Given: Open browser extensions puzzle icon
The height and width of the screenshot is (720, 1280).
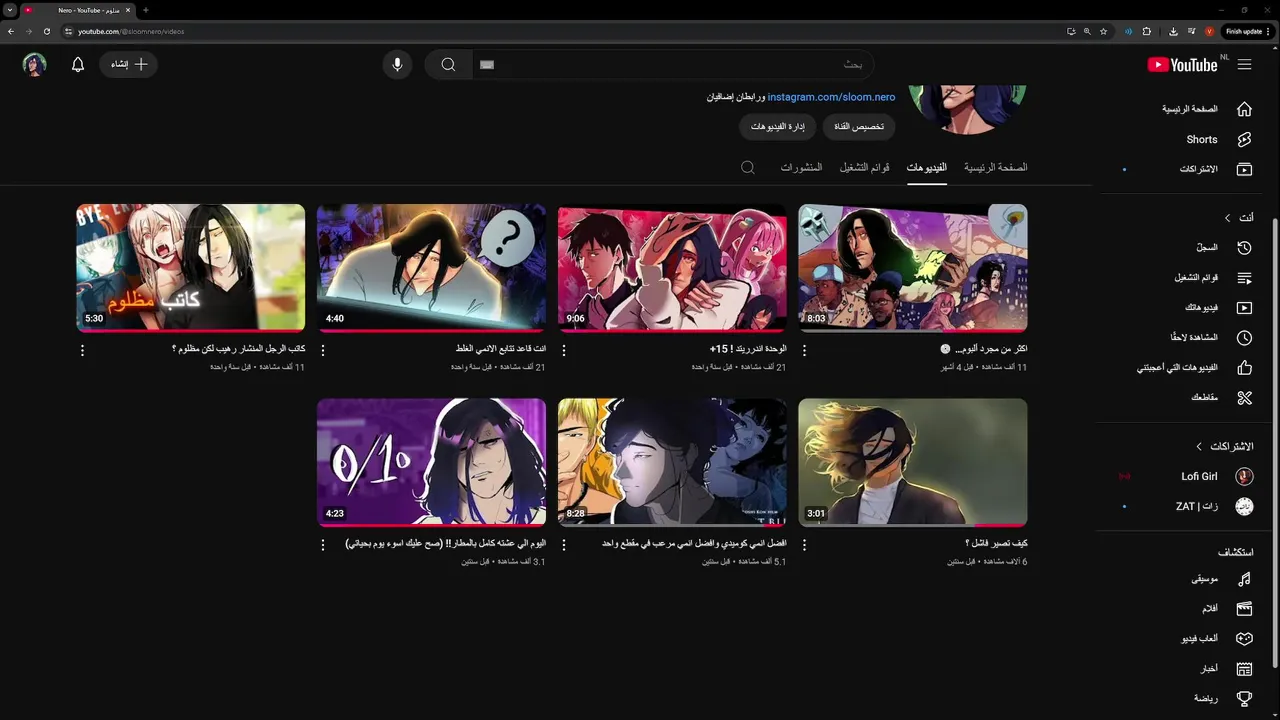Looking at the screenshot, I should point(1147,31).
